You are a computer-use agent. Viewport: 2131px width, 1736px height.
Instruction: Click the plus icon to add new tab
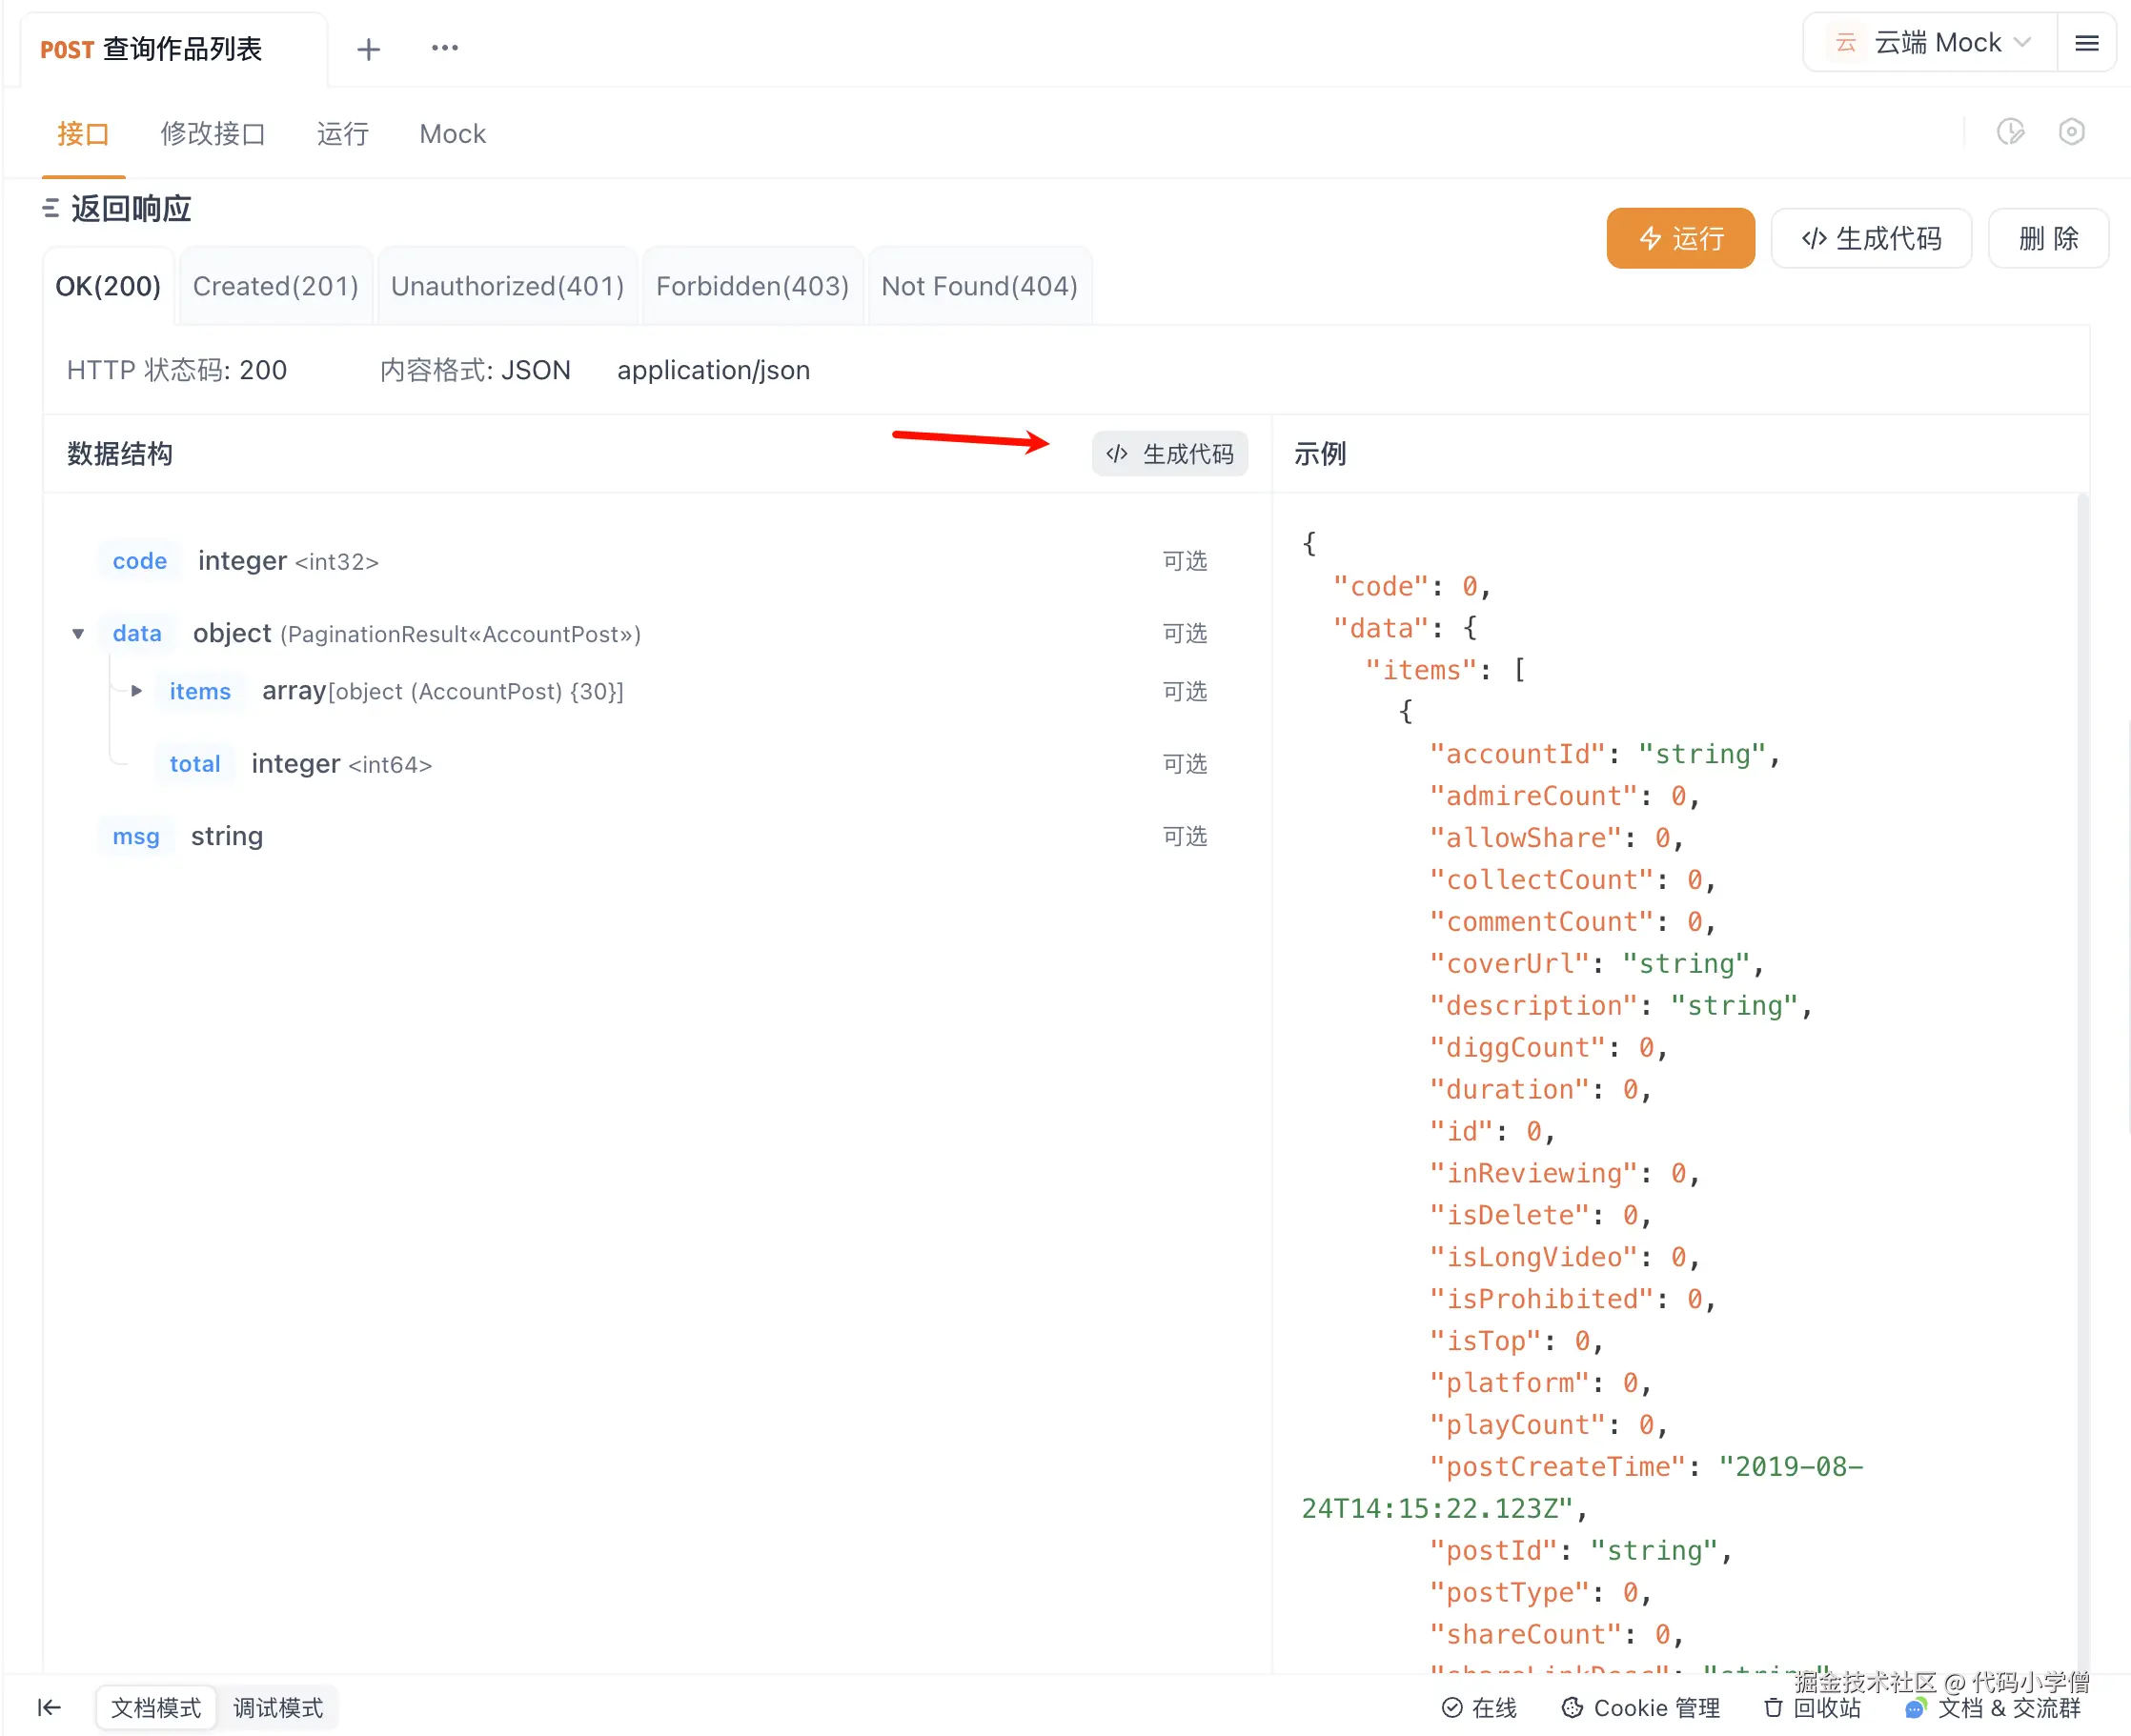pos(368,49)
